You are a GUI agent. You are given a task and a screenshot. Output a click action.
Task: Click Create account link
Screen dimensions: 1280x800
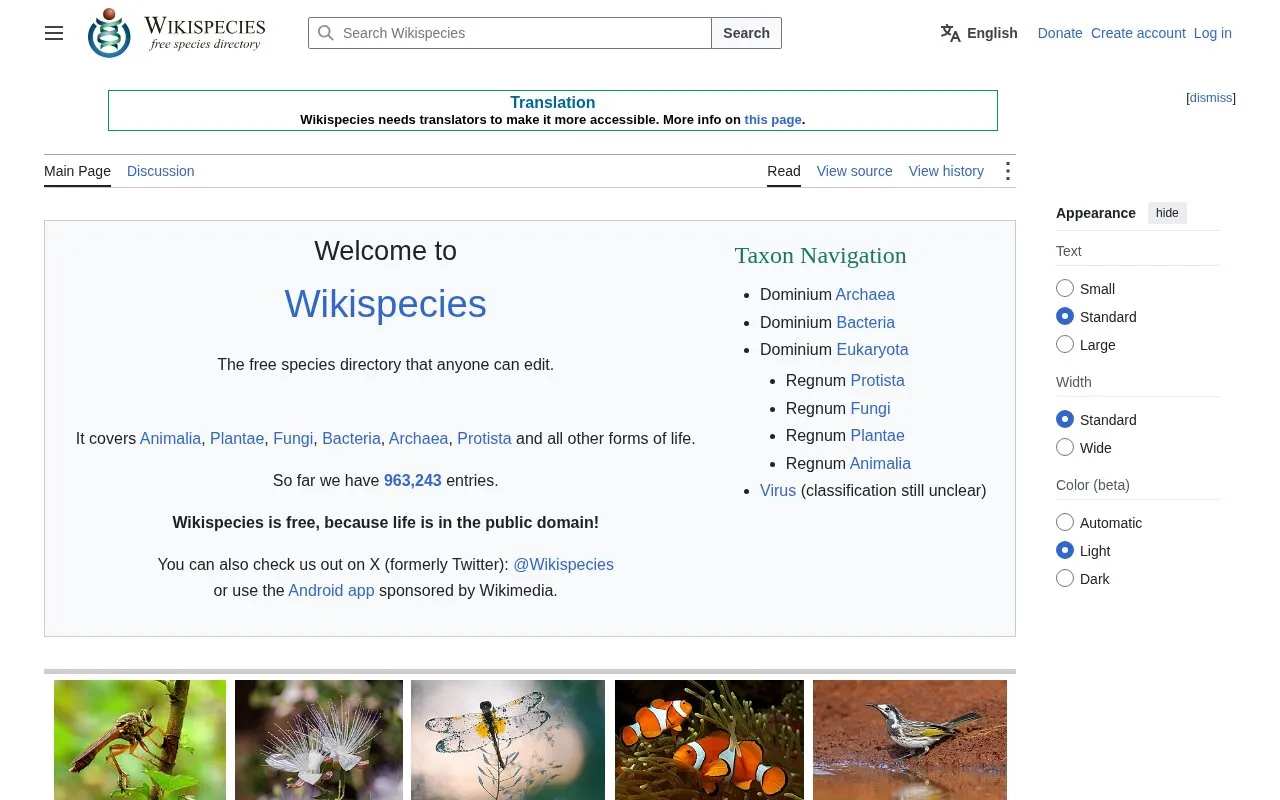click(1138, 33)
